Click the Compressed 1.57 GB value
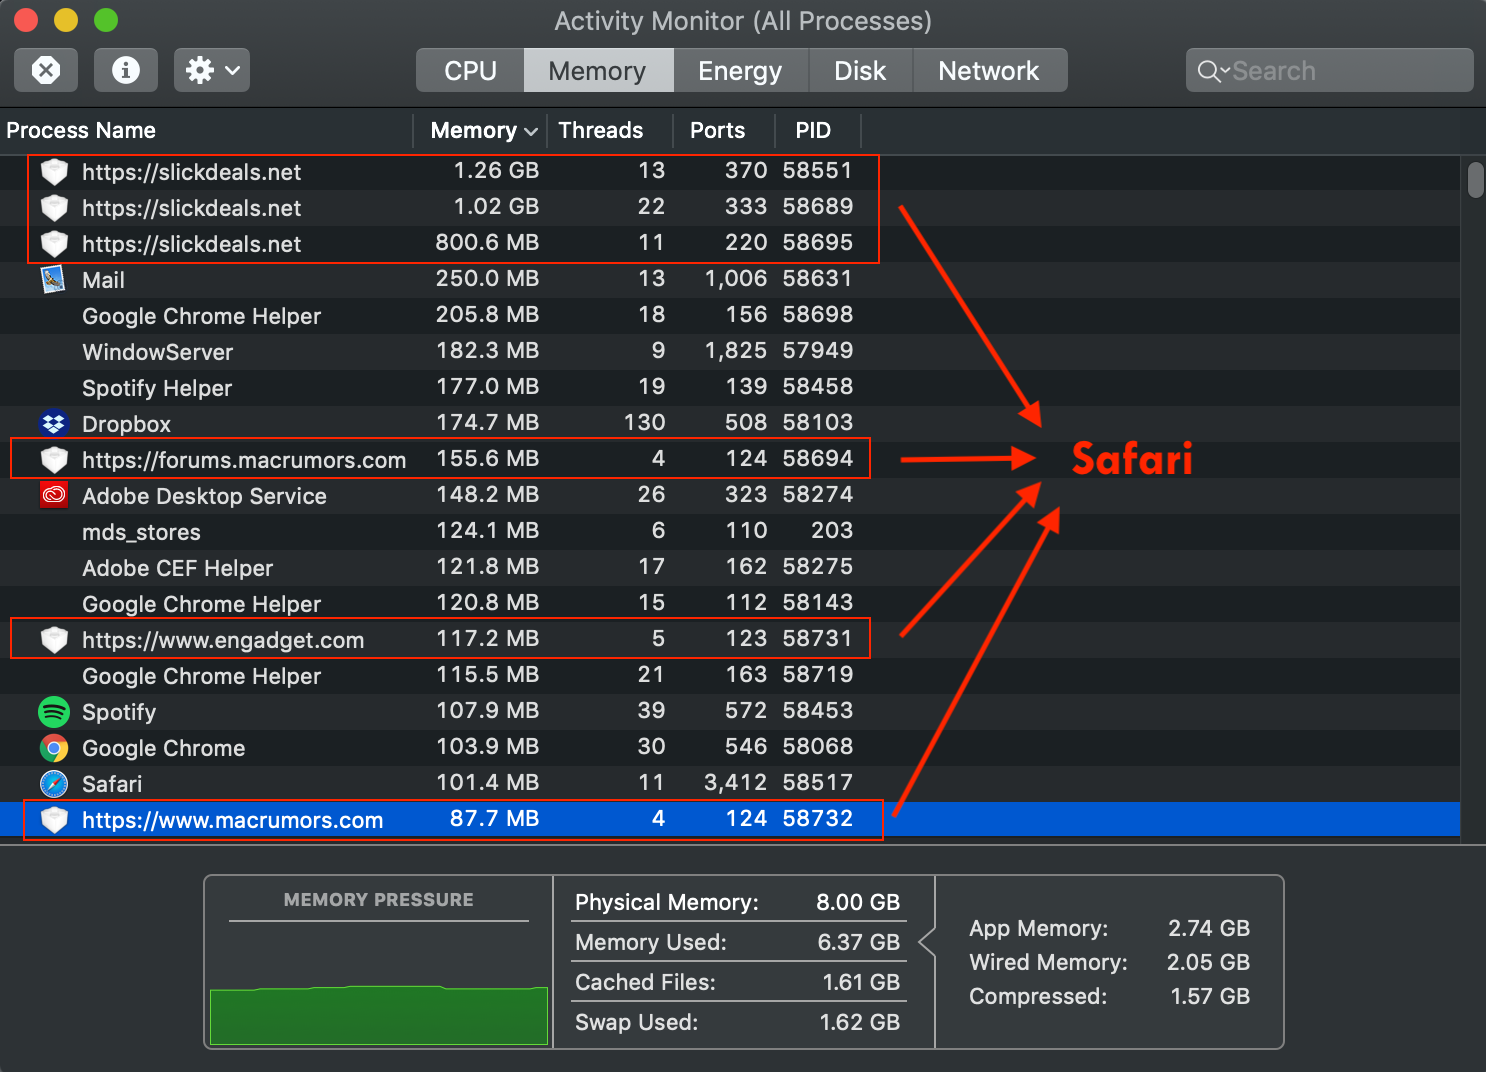Image resolution: width=1486 pixels, height=1072 pixels. click(1210, 996)
